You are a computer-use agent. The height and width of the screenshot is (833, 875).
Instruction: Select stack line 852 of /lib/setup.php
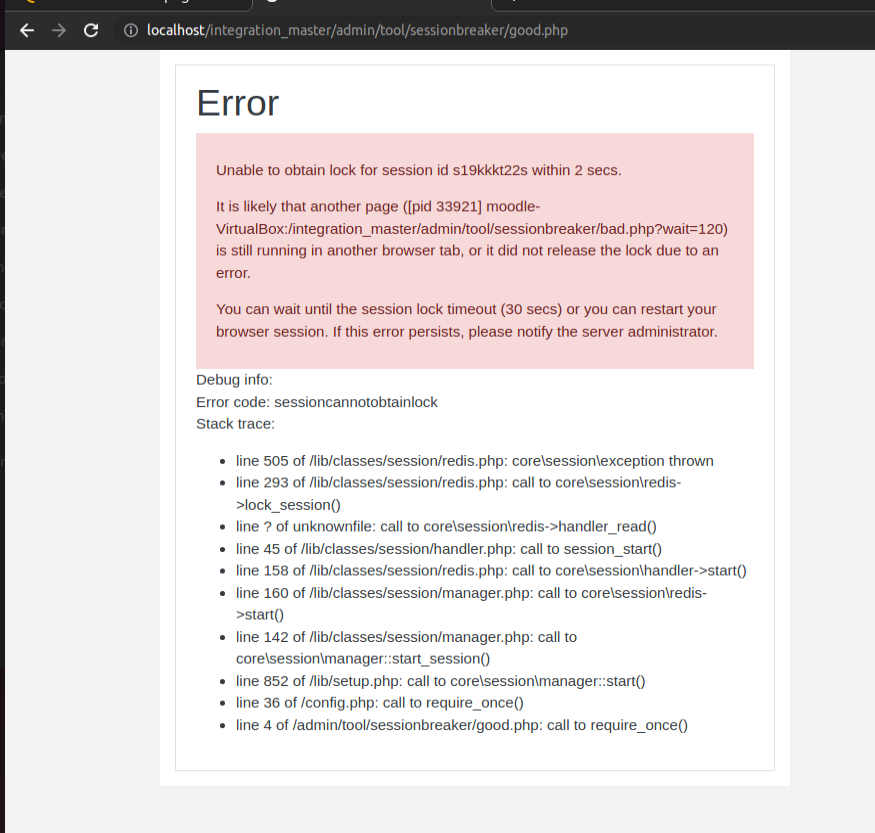tap(440, 681)
